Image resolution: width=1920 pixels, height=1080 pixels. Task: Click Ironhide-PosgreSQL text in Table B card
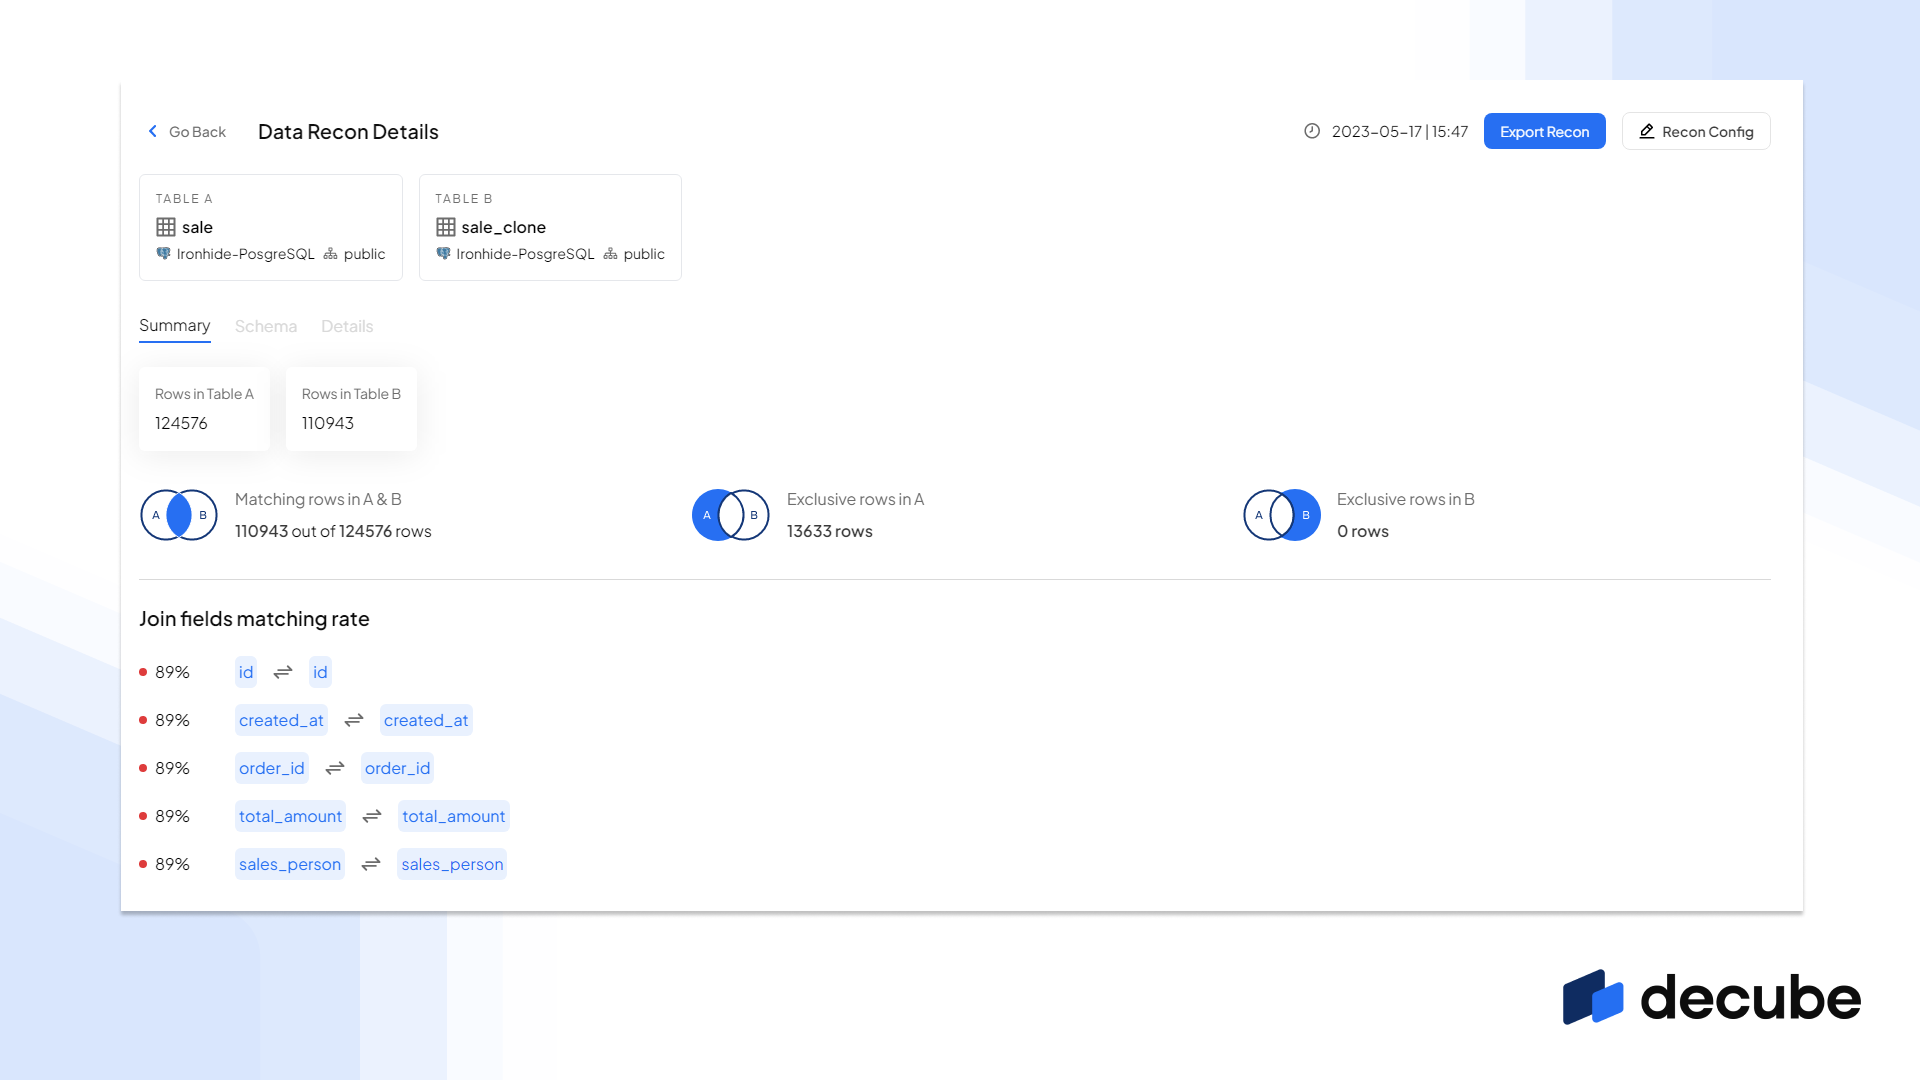point(525,254)
